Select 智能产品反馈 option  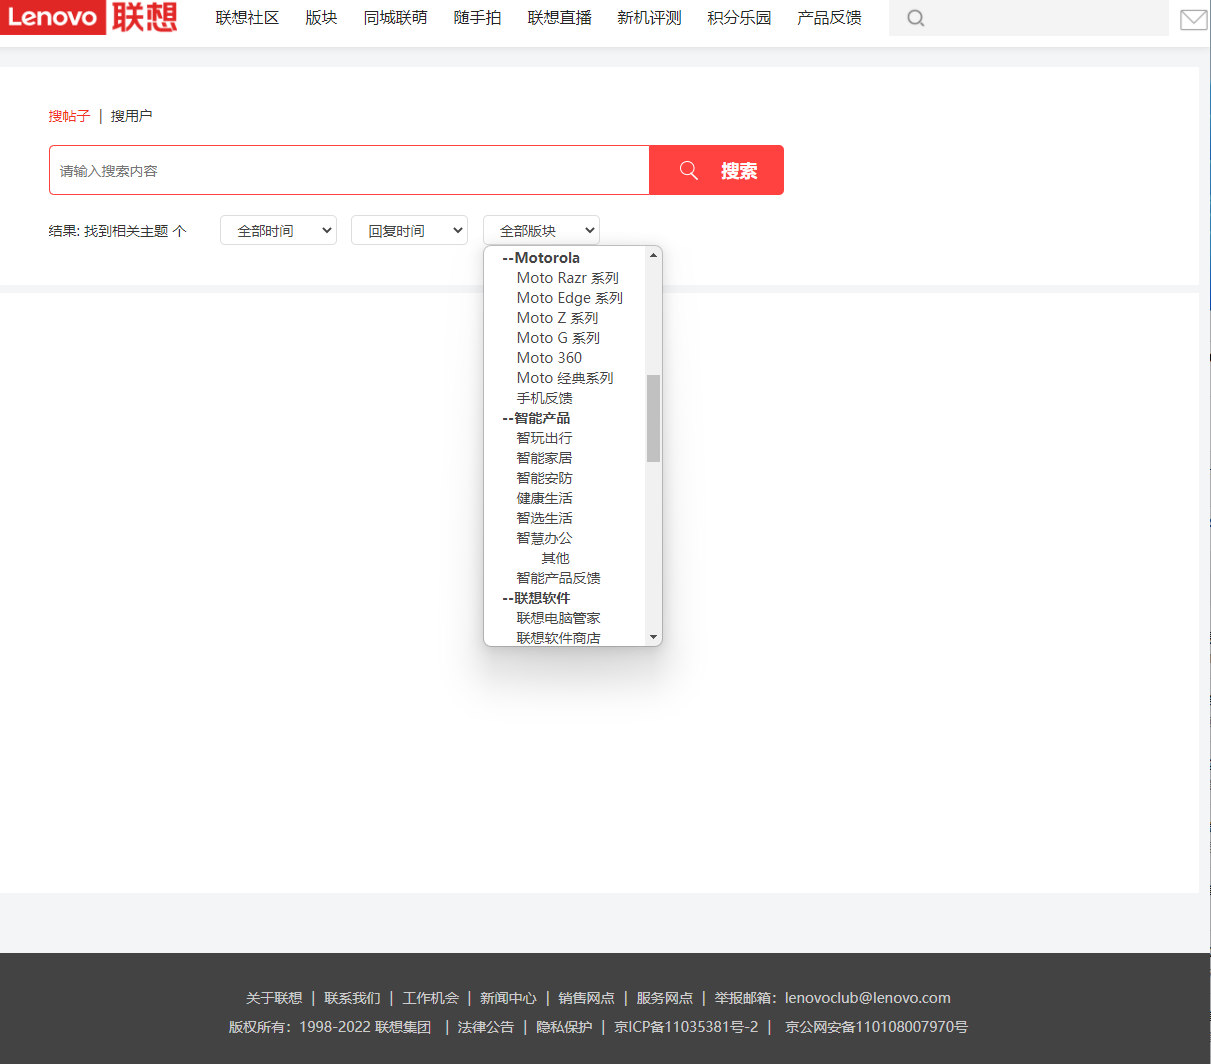coord(558,578)
